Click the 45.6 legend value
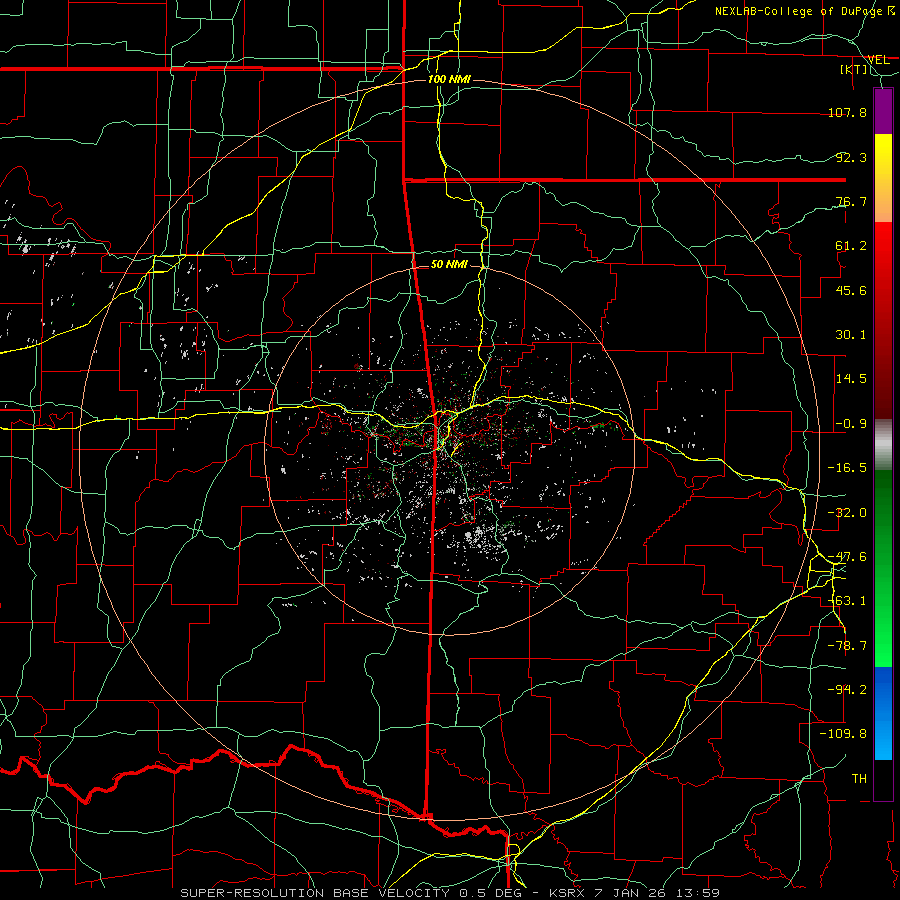Image resolution: width=900 pixels, height=900 pixels. (851, 290)
